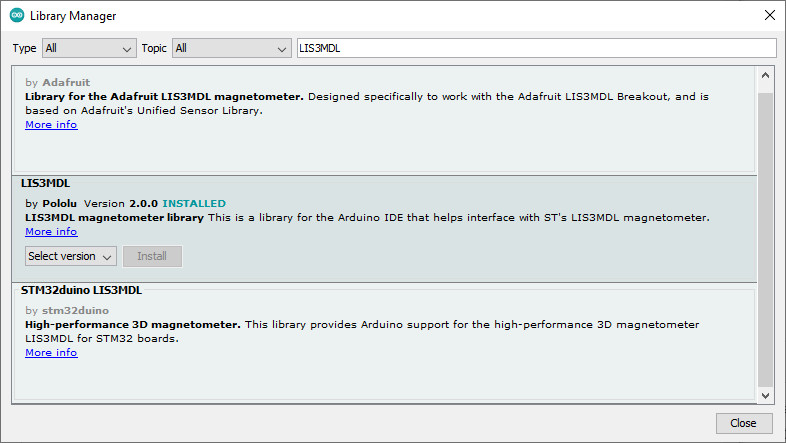
Task: Select the STM32duino LIS3MDL library title
Action: (x=81, y=290)
